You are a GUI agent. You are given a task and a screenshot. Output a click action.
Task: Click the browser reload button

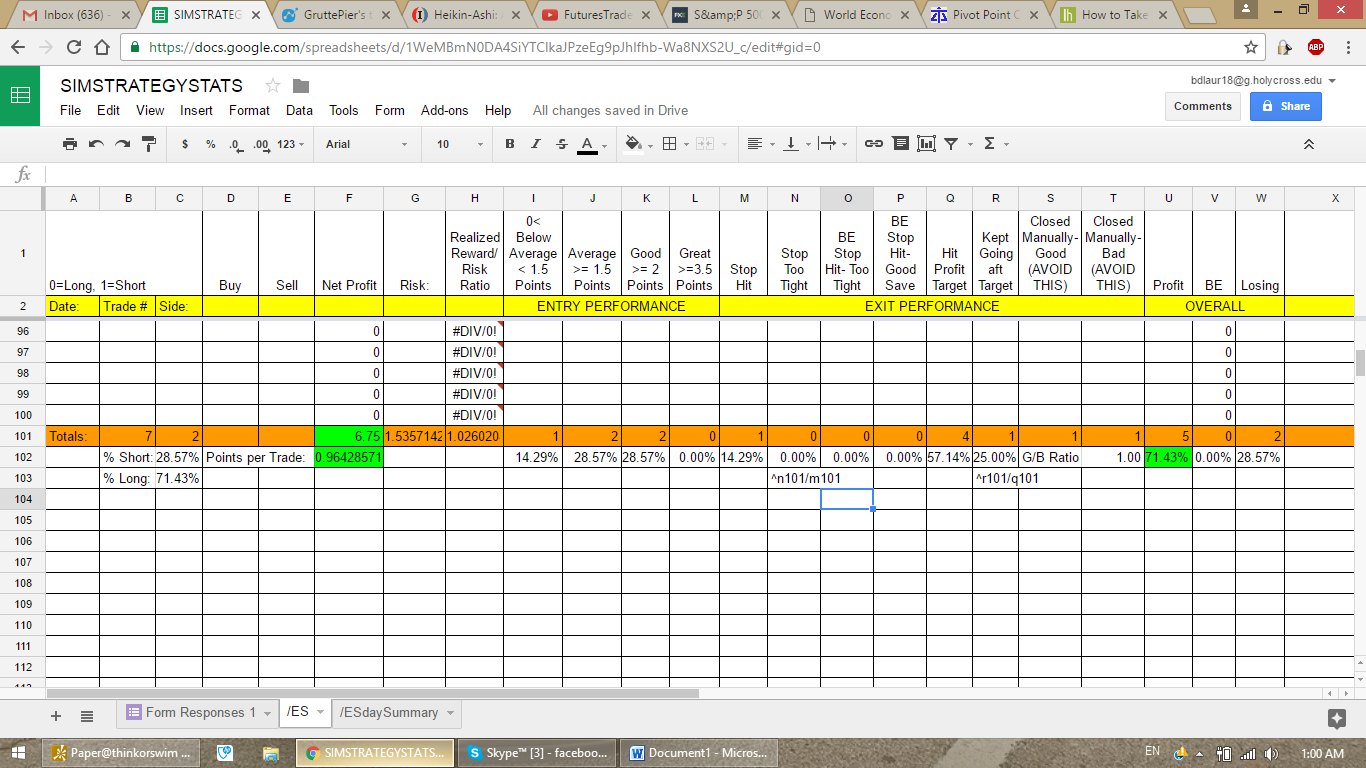point(74,47)
